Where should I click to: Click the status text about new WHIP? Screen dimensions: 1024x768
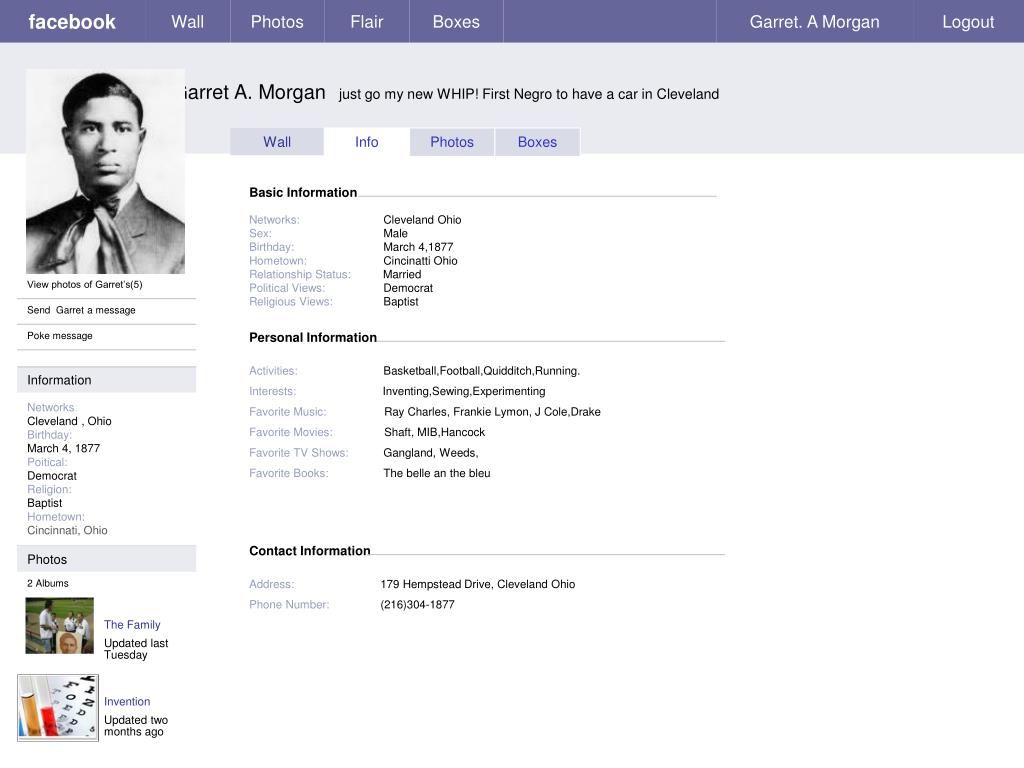(528, 94)
